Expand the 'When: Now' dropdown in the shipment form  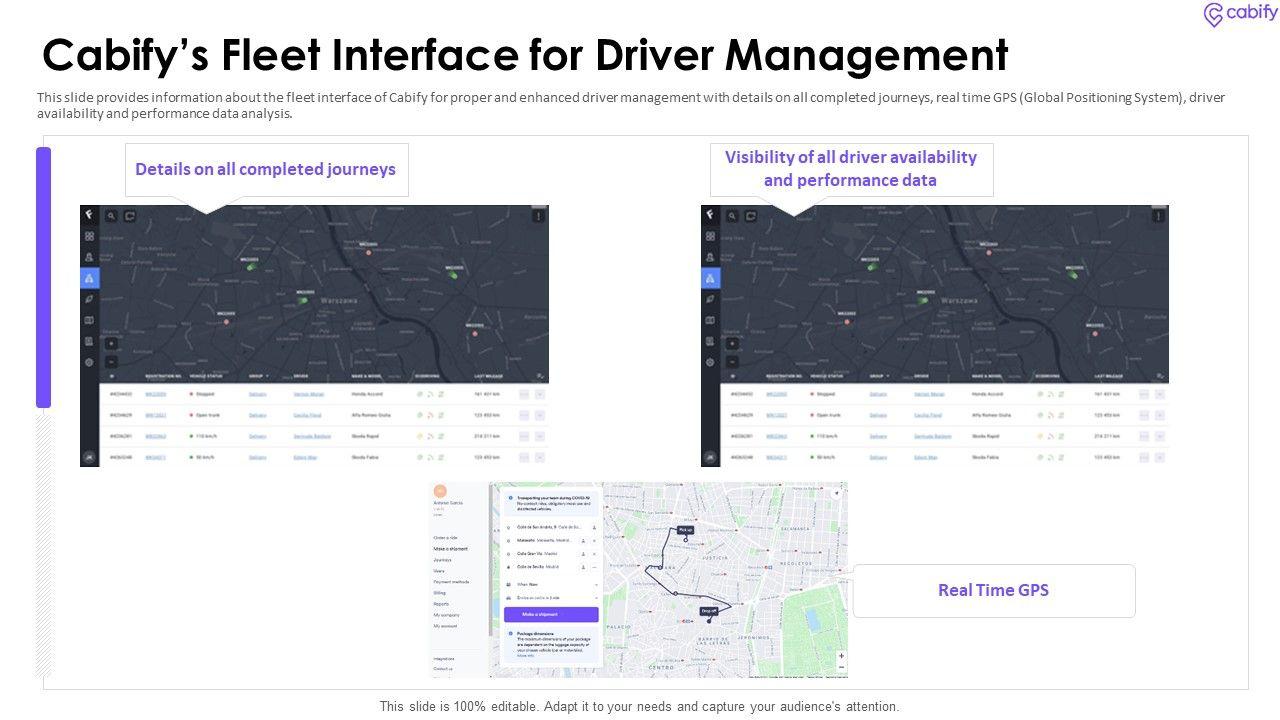point(551,584)
